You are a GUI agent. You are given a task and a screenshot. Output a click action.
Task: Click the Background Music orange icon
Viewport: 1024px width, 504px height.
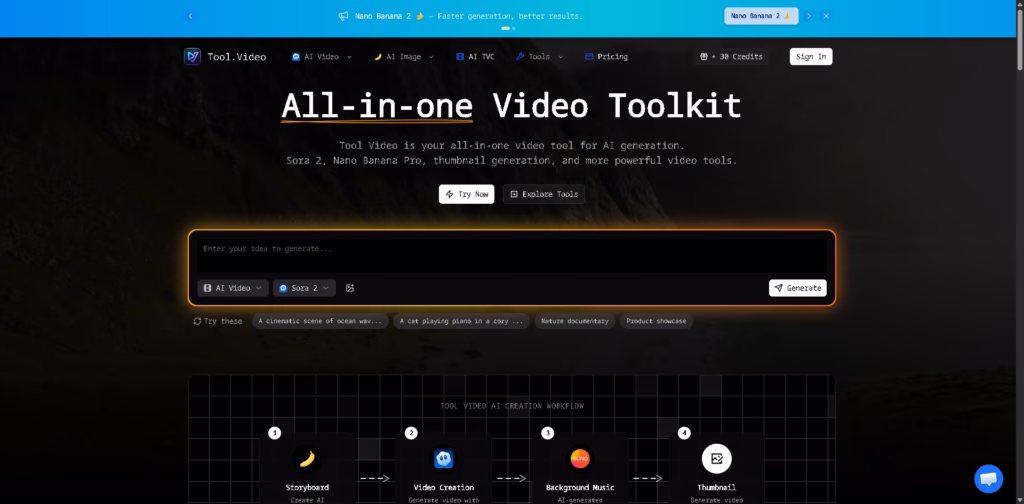580,460
